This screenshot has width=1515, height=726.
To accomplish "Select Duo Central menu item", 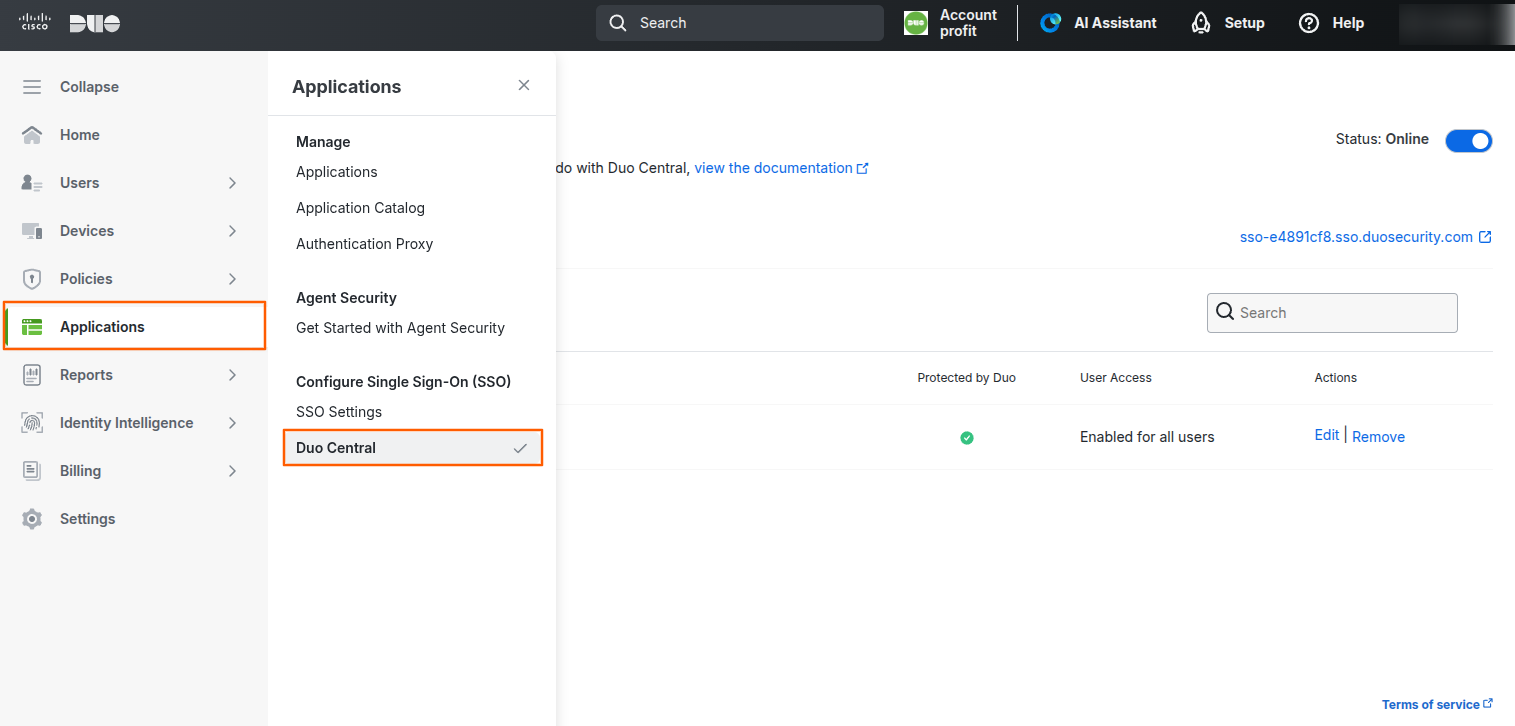I will tap(413, 448).
